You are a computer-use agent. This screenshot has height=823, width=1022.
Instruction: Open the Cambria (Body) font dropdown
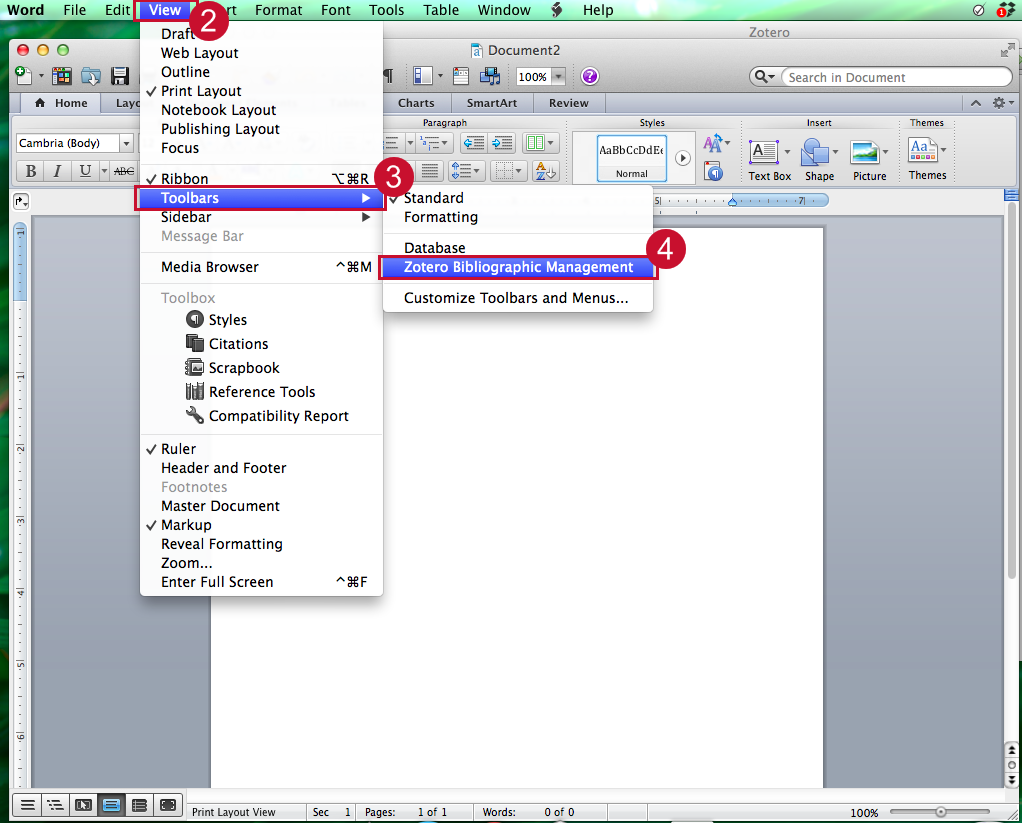click(126, 143)
